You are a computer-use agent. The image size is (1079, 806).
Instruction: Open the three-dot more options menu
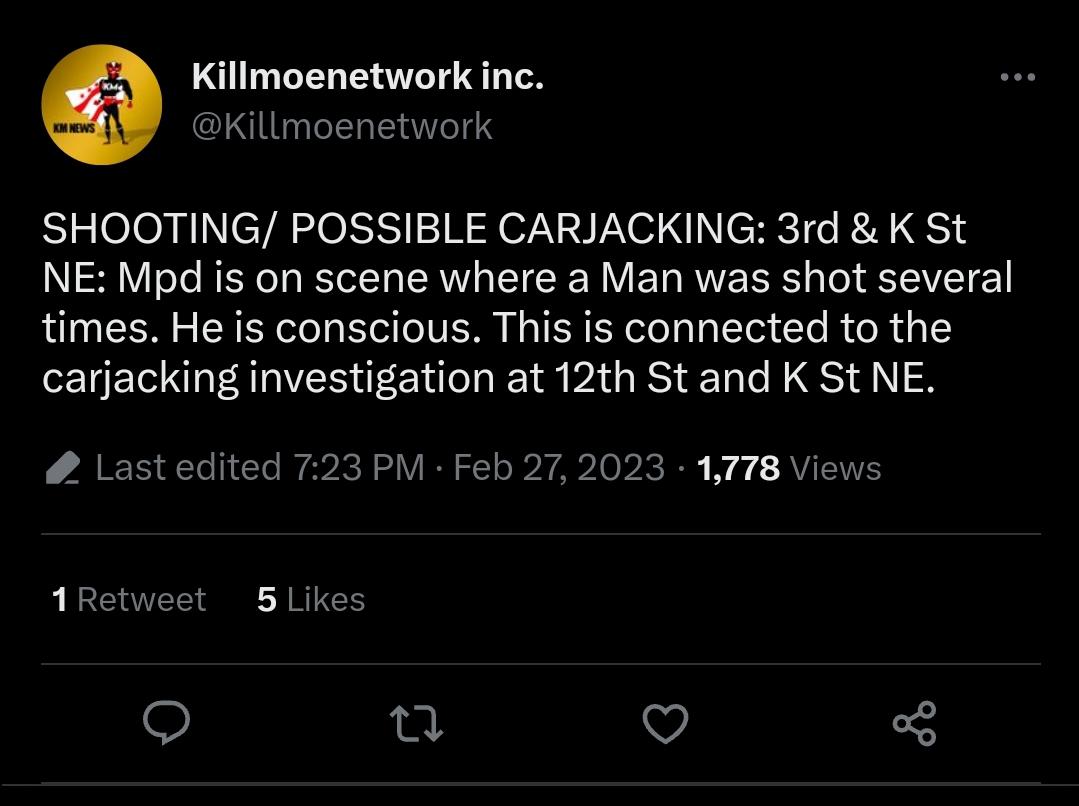coord(1017,78)
